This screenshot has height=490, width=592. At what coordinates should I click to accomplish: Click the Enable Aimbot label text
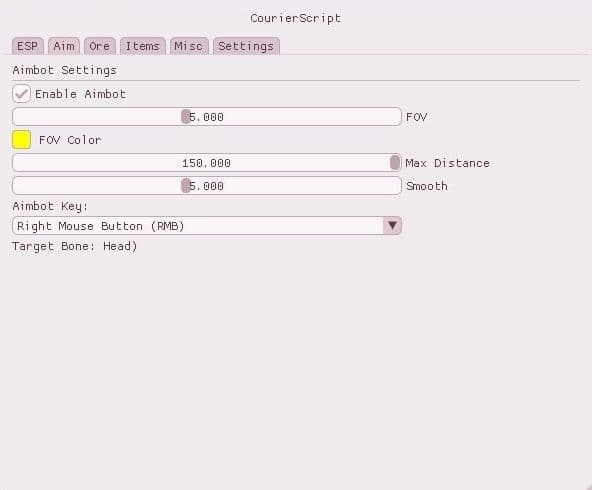tap(80, 94)
